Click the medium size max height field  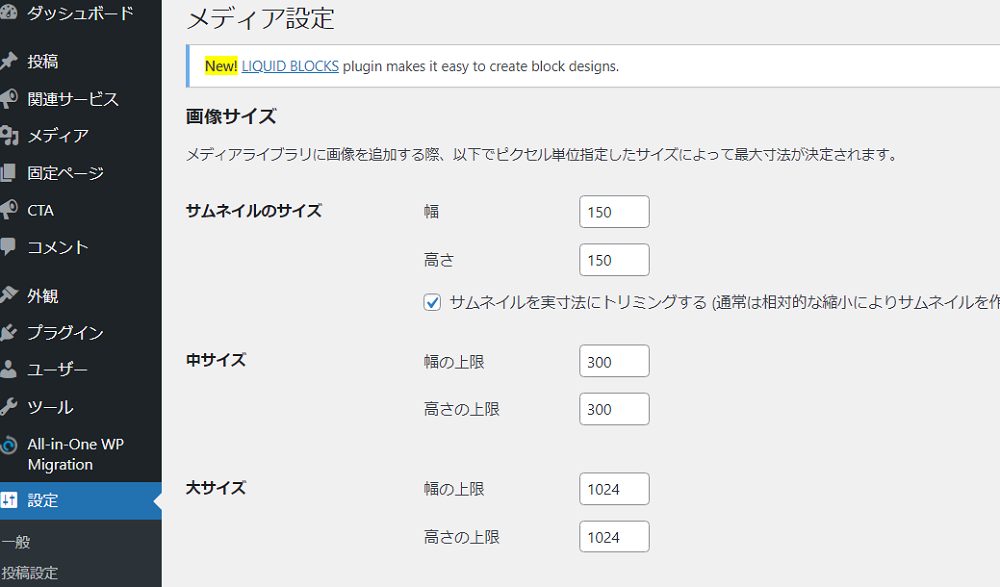614,409
